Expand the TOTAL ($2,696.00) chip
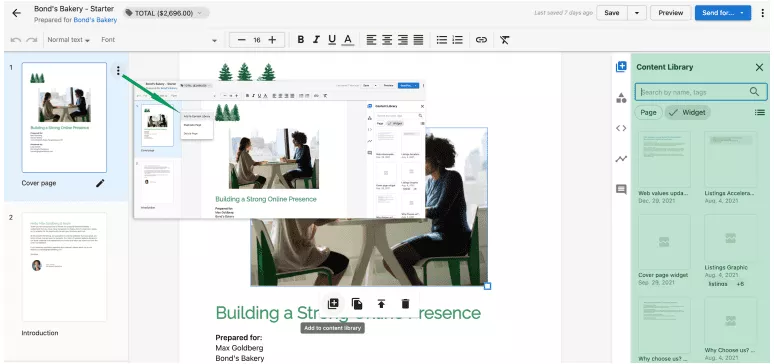The height and width of the screenshot is (364, 774). tap(166, 13)
